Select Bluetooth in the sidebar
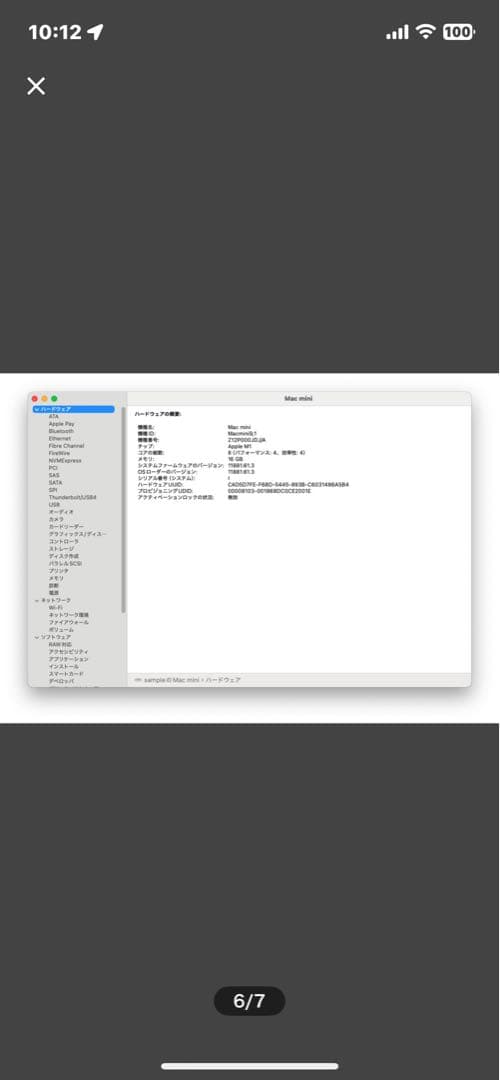The width and height of the screenshot is (500, 1080). 61,431
